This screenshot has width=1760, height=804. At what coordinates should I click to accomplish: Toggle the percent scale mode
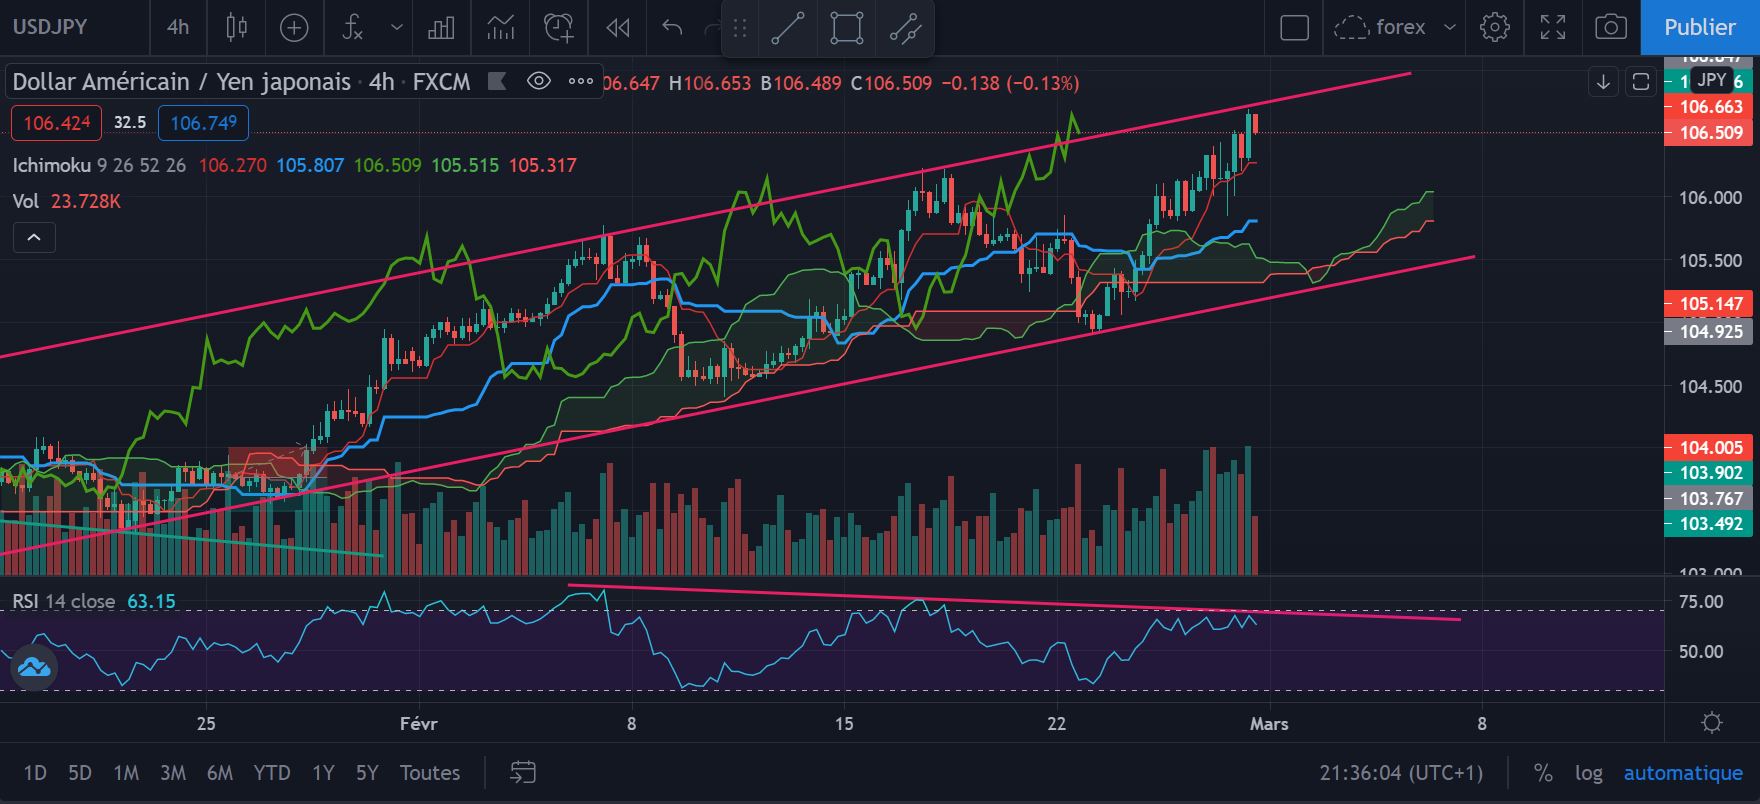[1543, 773]
